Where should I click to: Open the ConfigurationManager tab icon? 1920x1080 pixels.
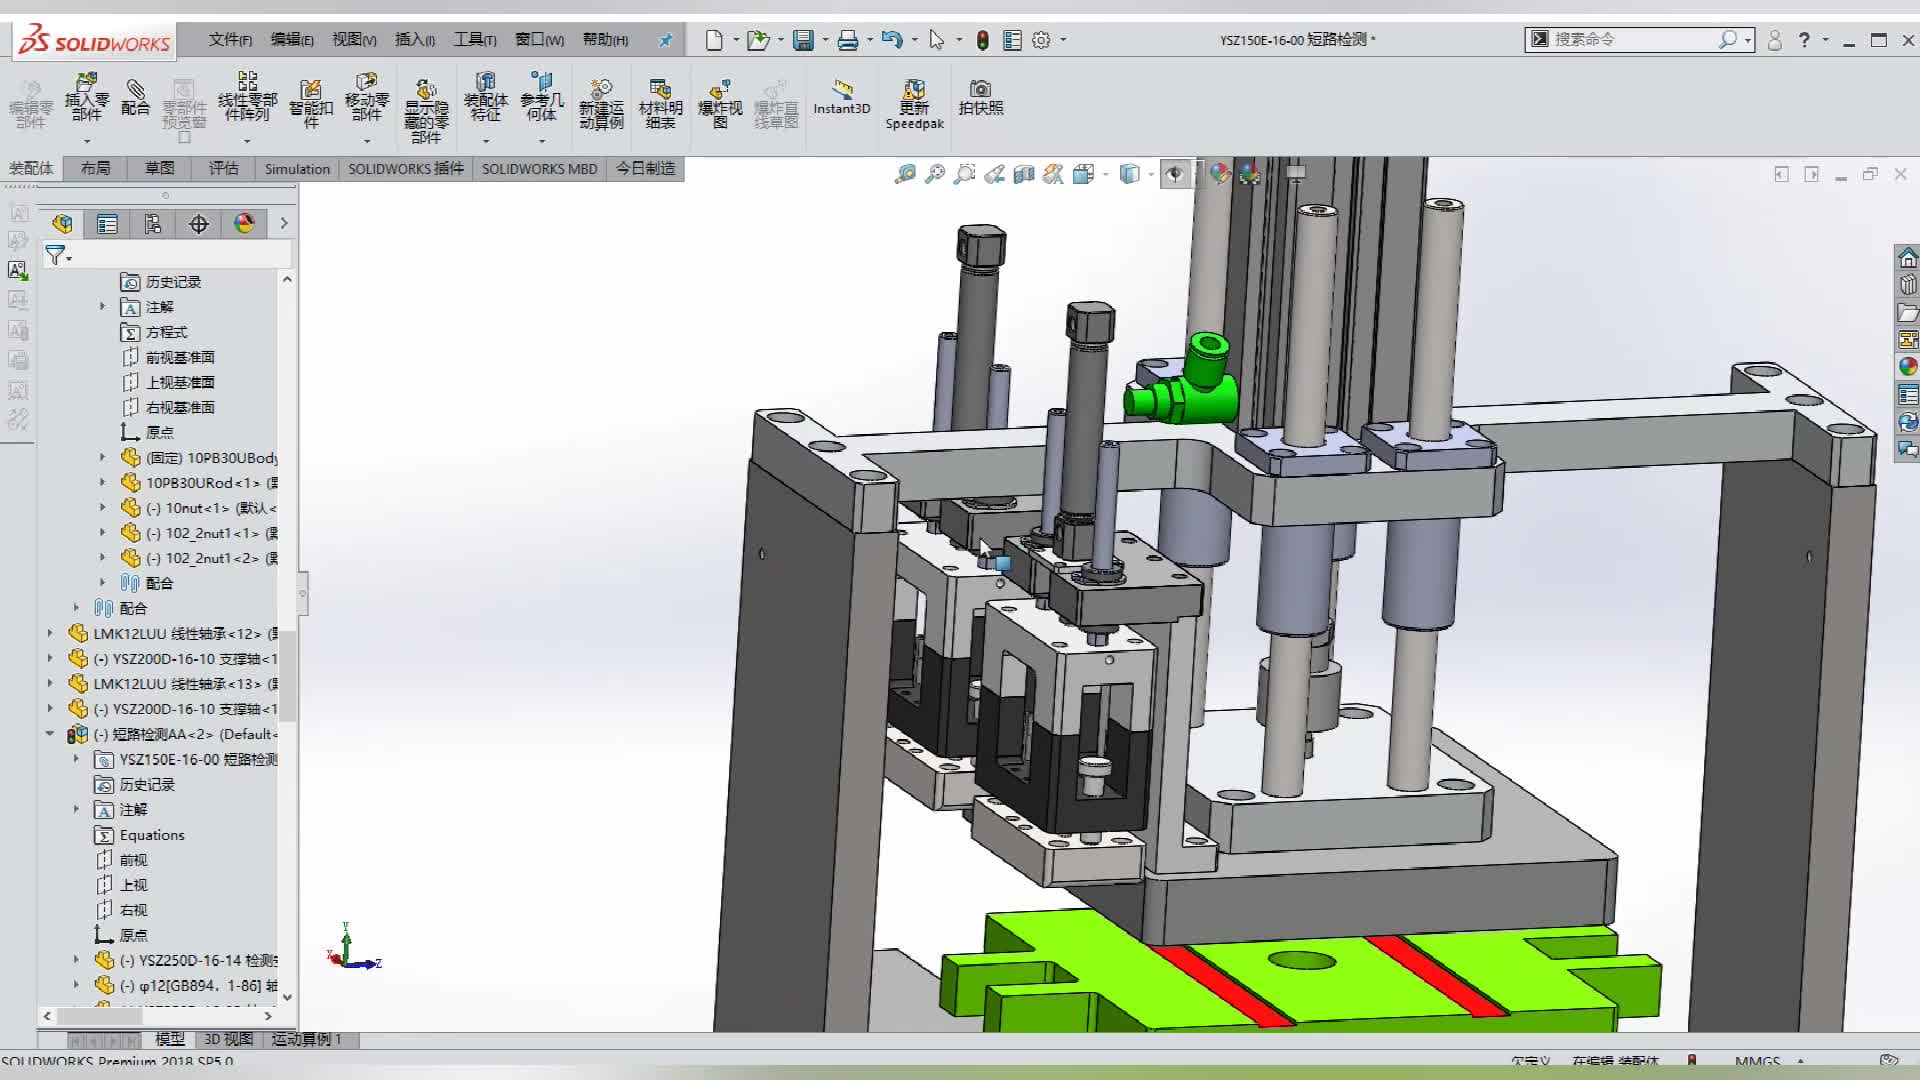point(152,224)
